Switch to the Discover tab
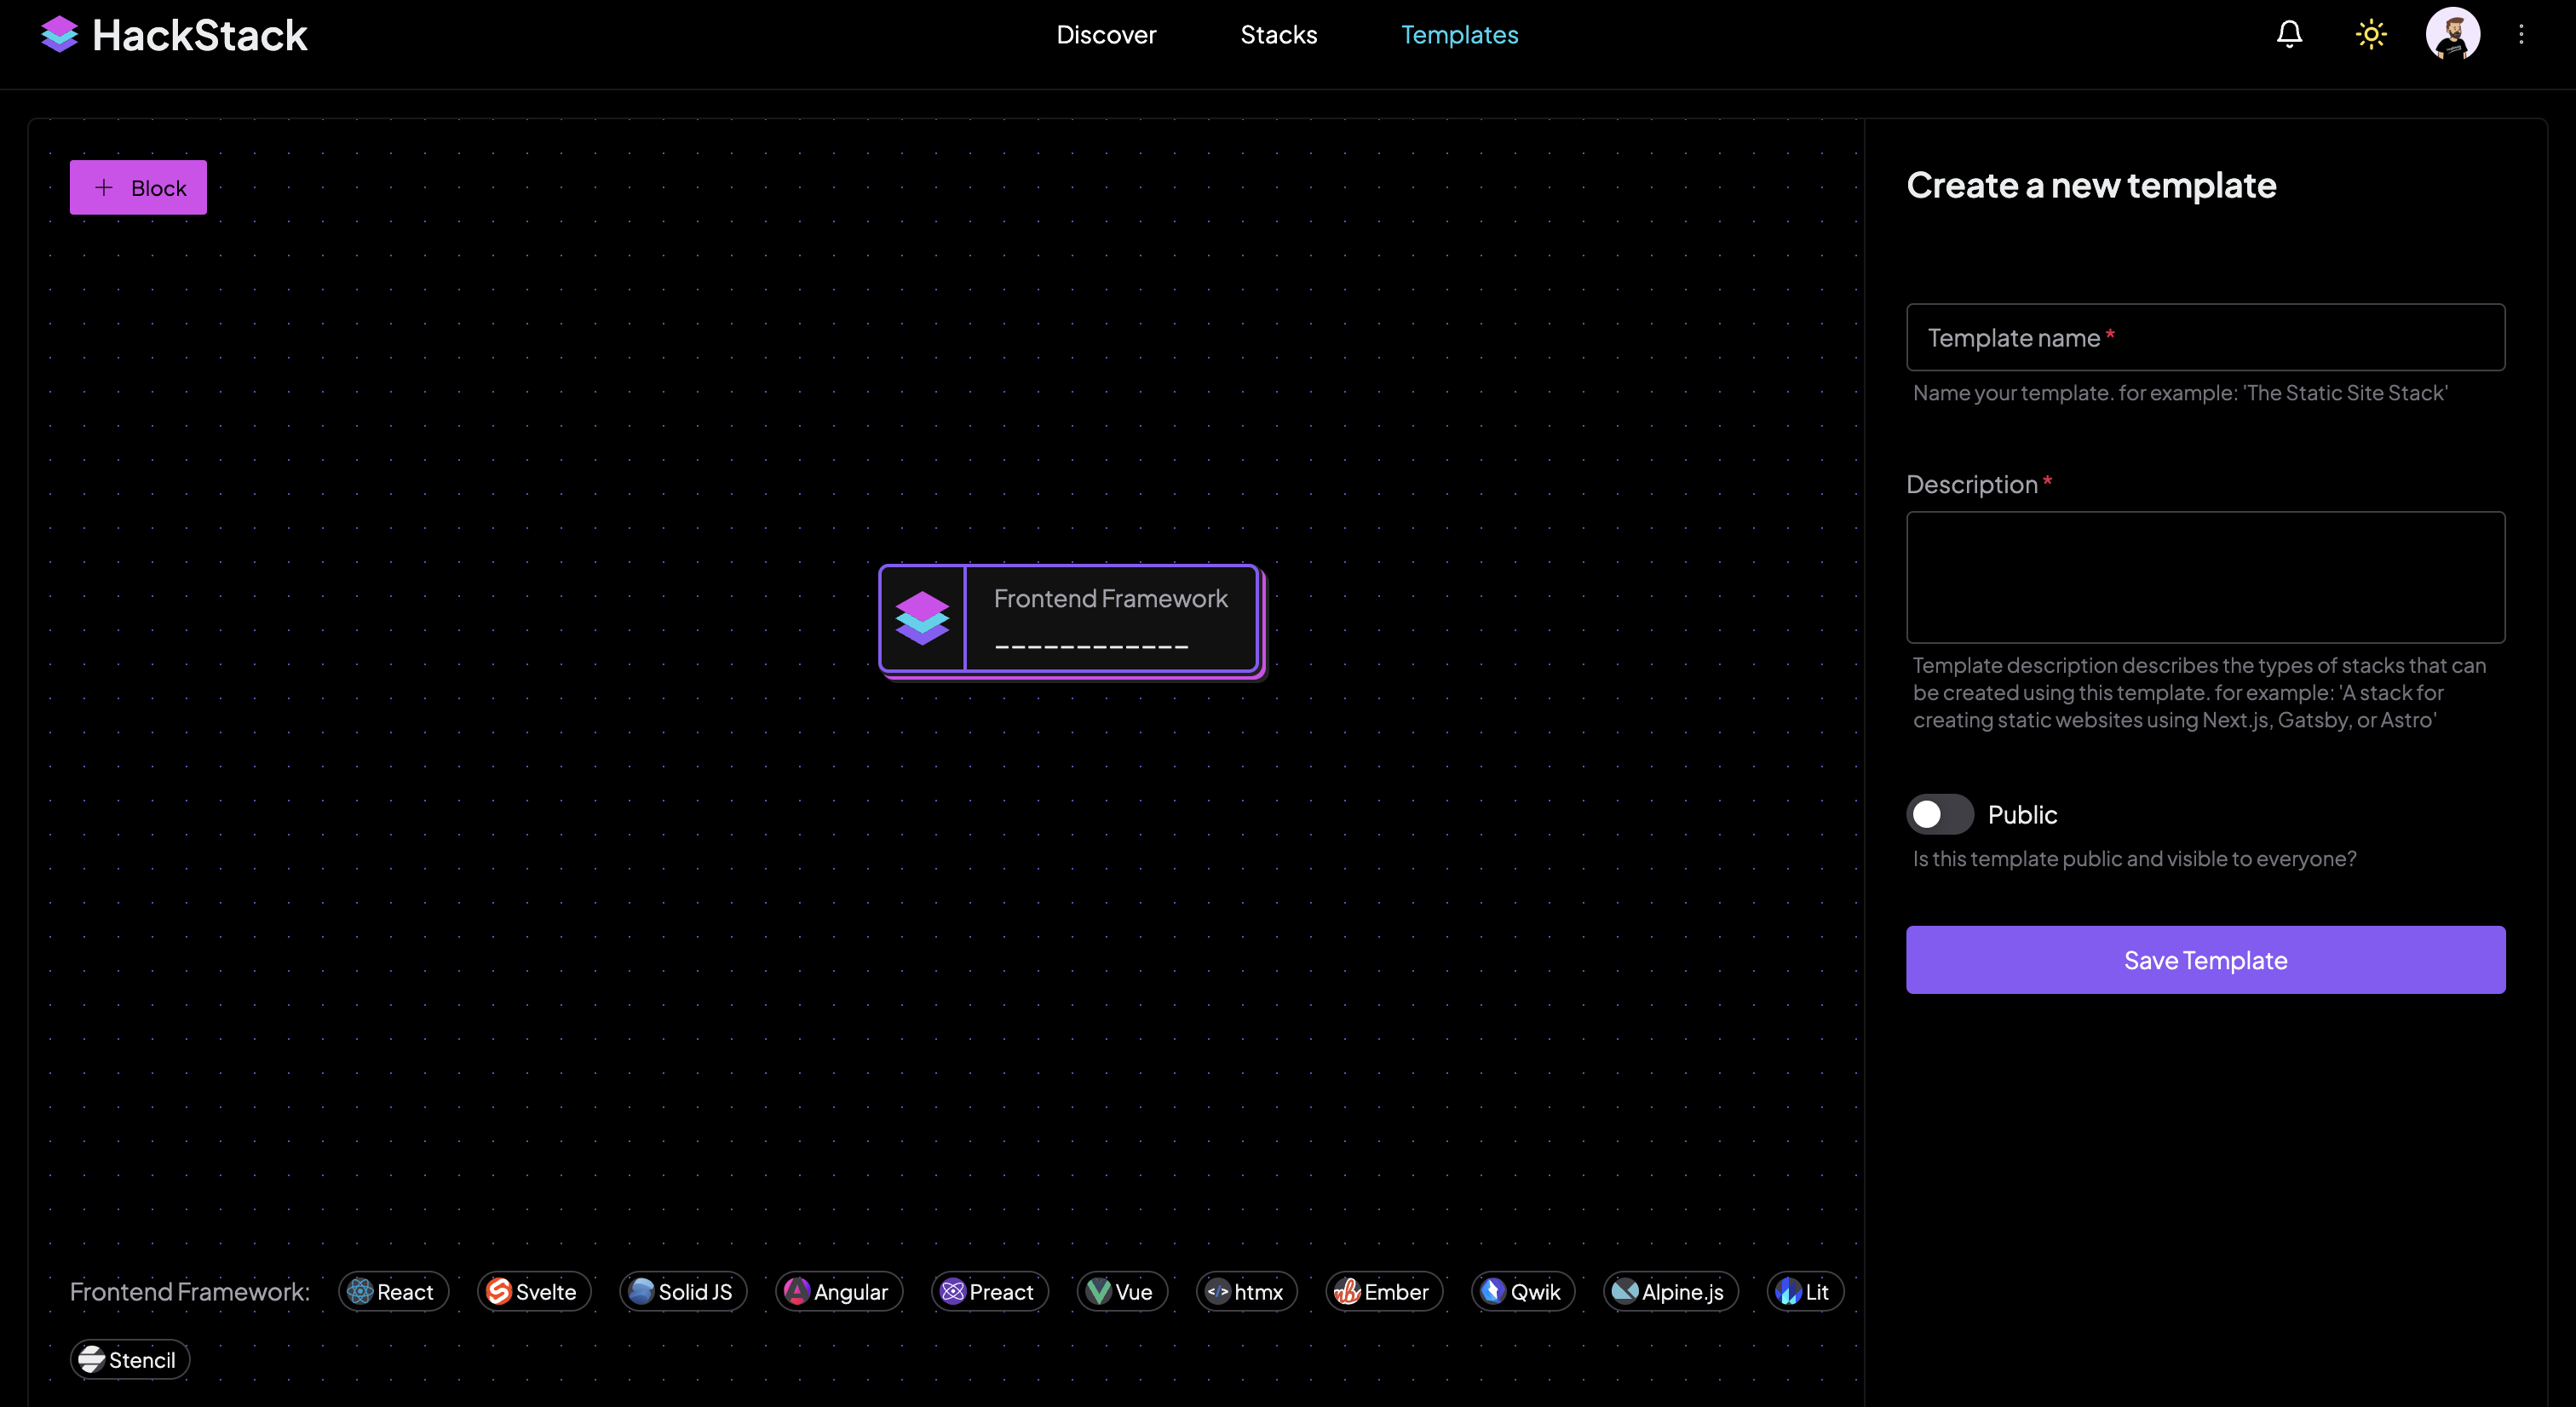 (x=1106, y=34)
